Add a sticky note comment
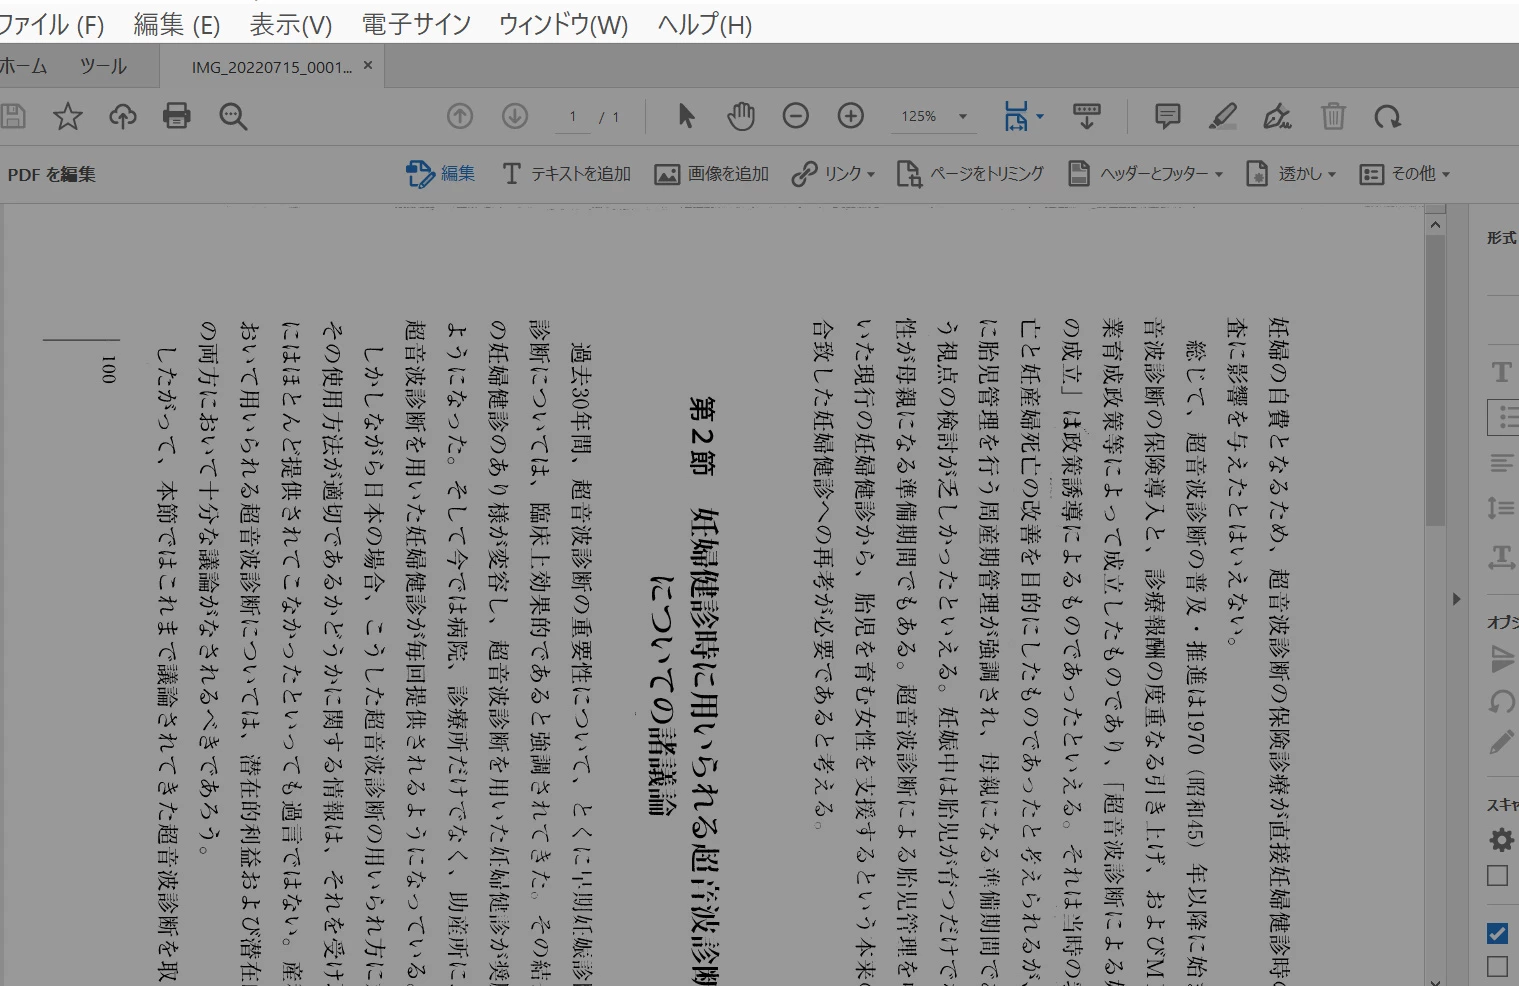This screenshot has width=1519, height=986. point(1167,116)
